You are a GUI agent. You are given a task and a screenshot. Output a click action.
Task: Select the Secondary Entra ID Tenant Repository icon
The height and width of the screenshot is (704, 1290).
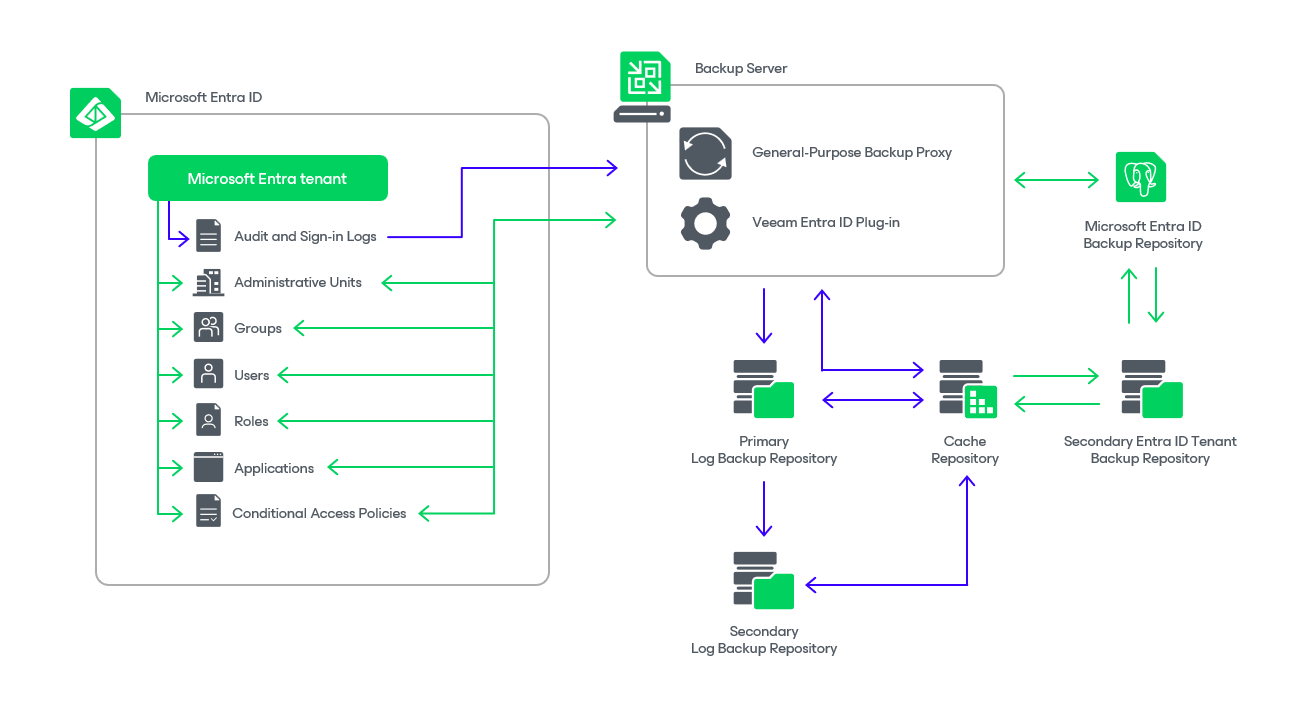[x=1152, y=388]
